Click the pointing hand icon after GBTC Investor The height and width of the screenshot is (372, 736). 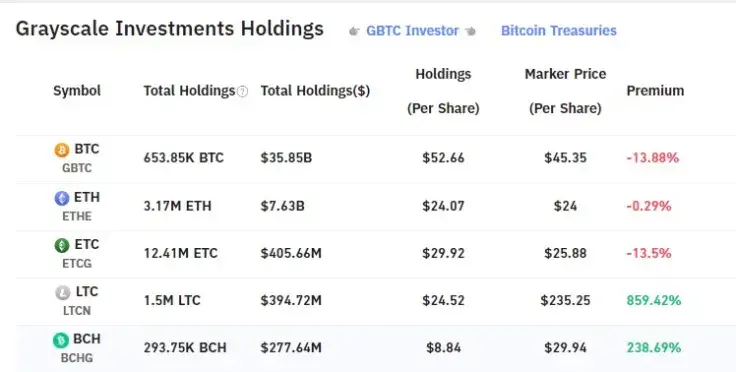point(470,31)
